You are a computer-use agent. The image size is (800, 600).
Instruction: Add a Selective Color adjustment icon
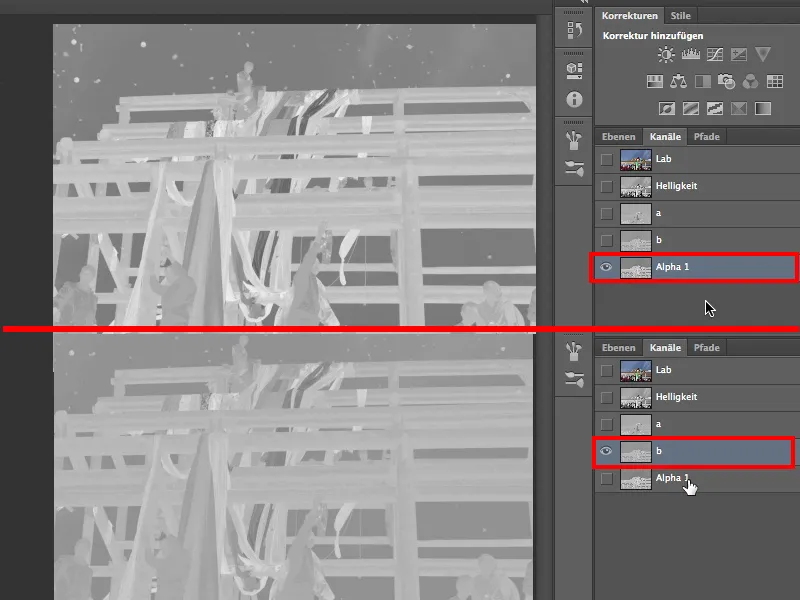[739, 108]
